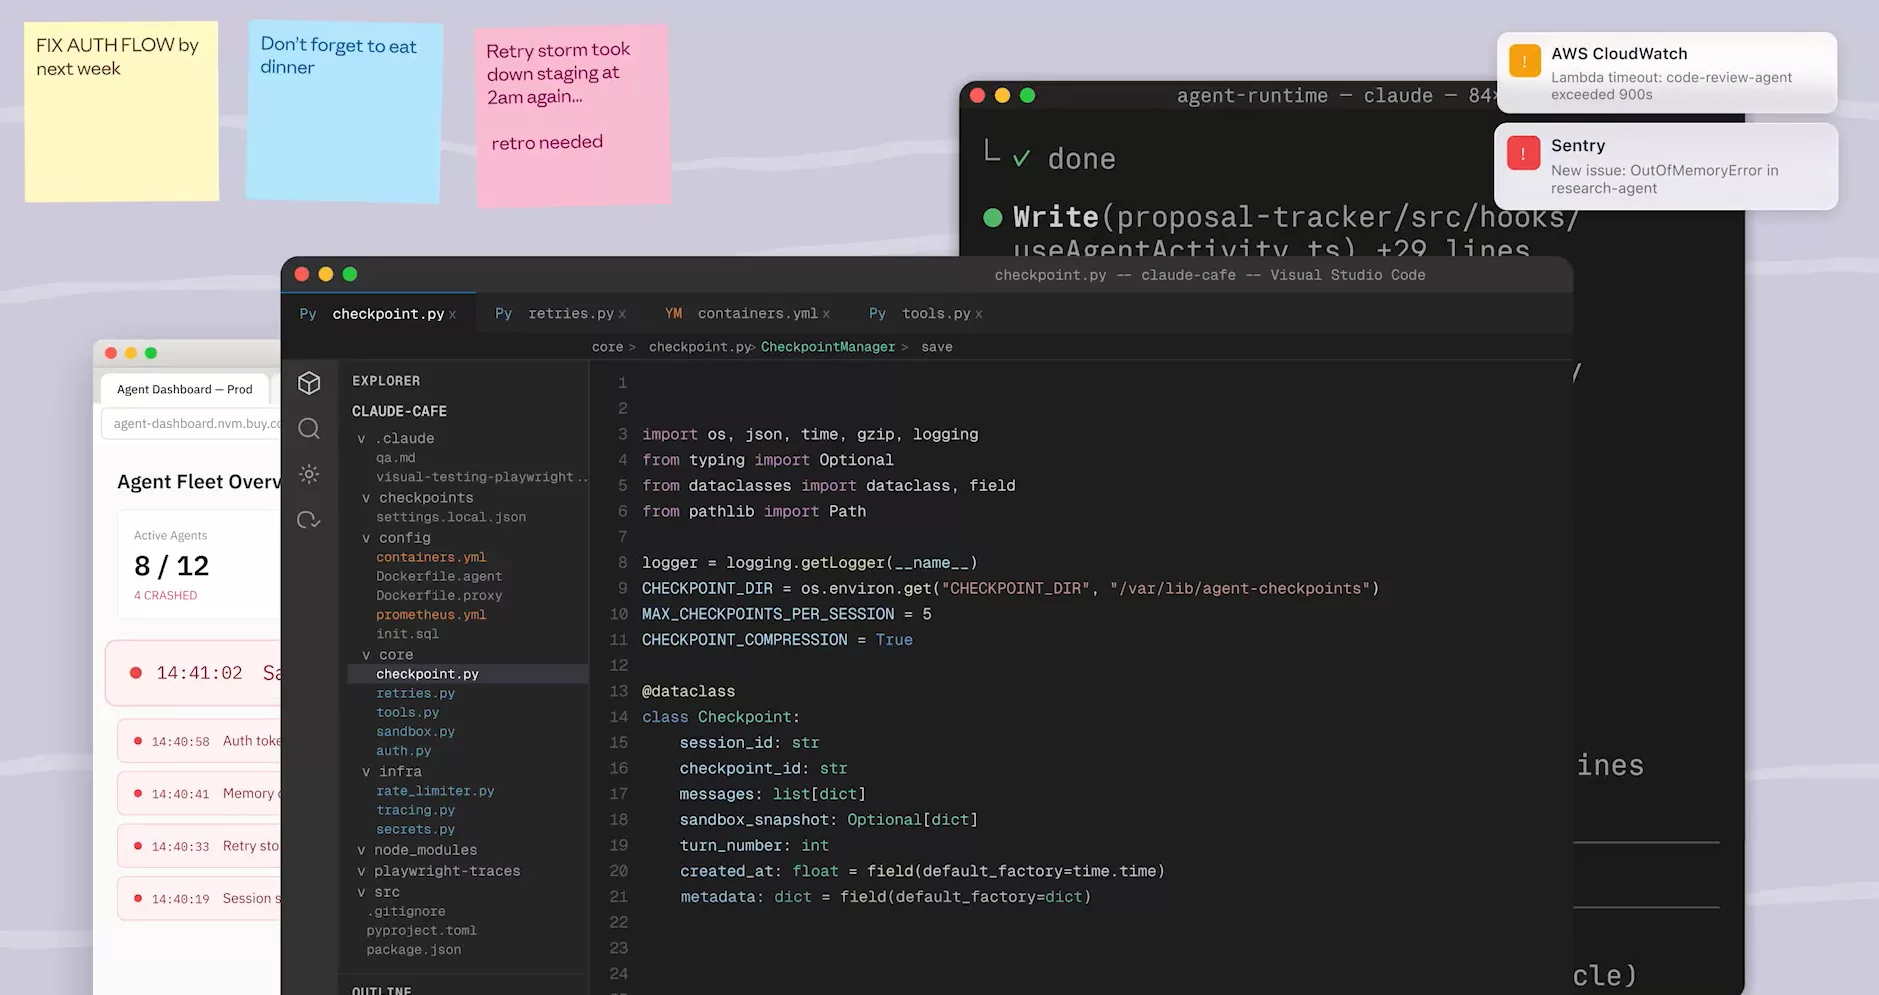Open Search from the activity bar magnifier icon
Viewport: 1879px width, 995px height.
[x=309, y=428]
